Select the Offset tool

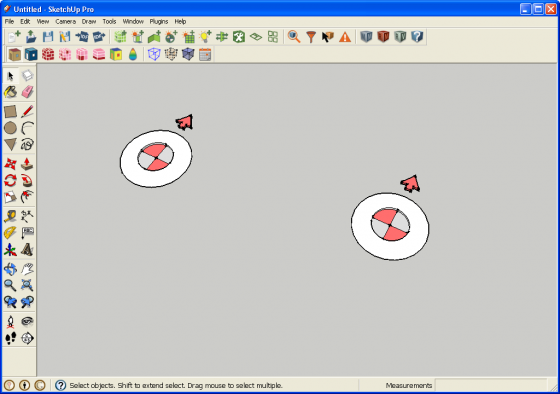pos(27,196)
